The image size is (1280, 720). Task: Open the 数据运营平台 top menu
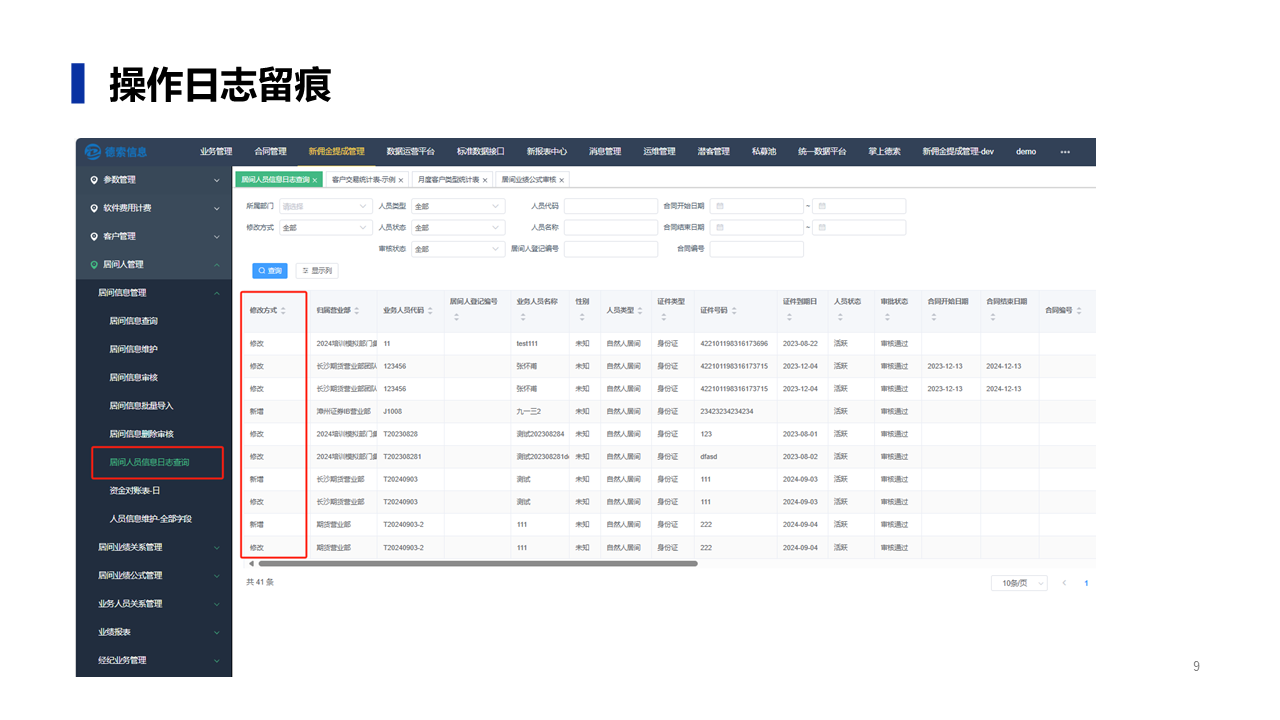coord(411,152)
